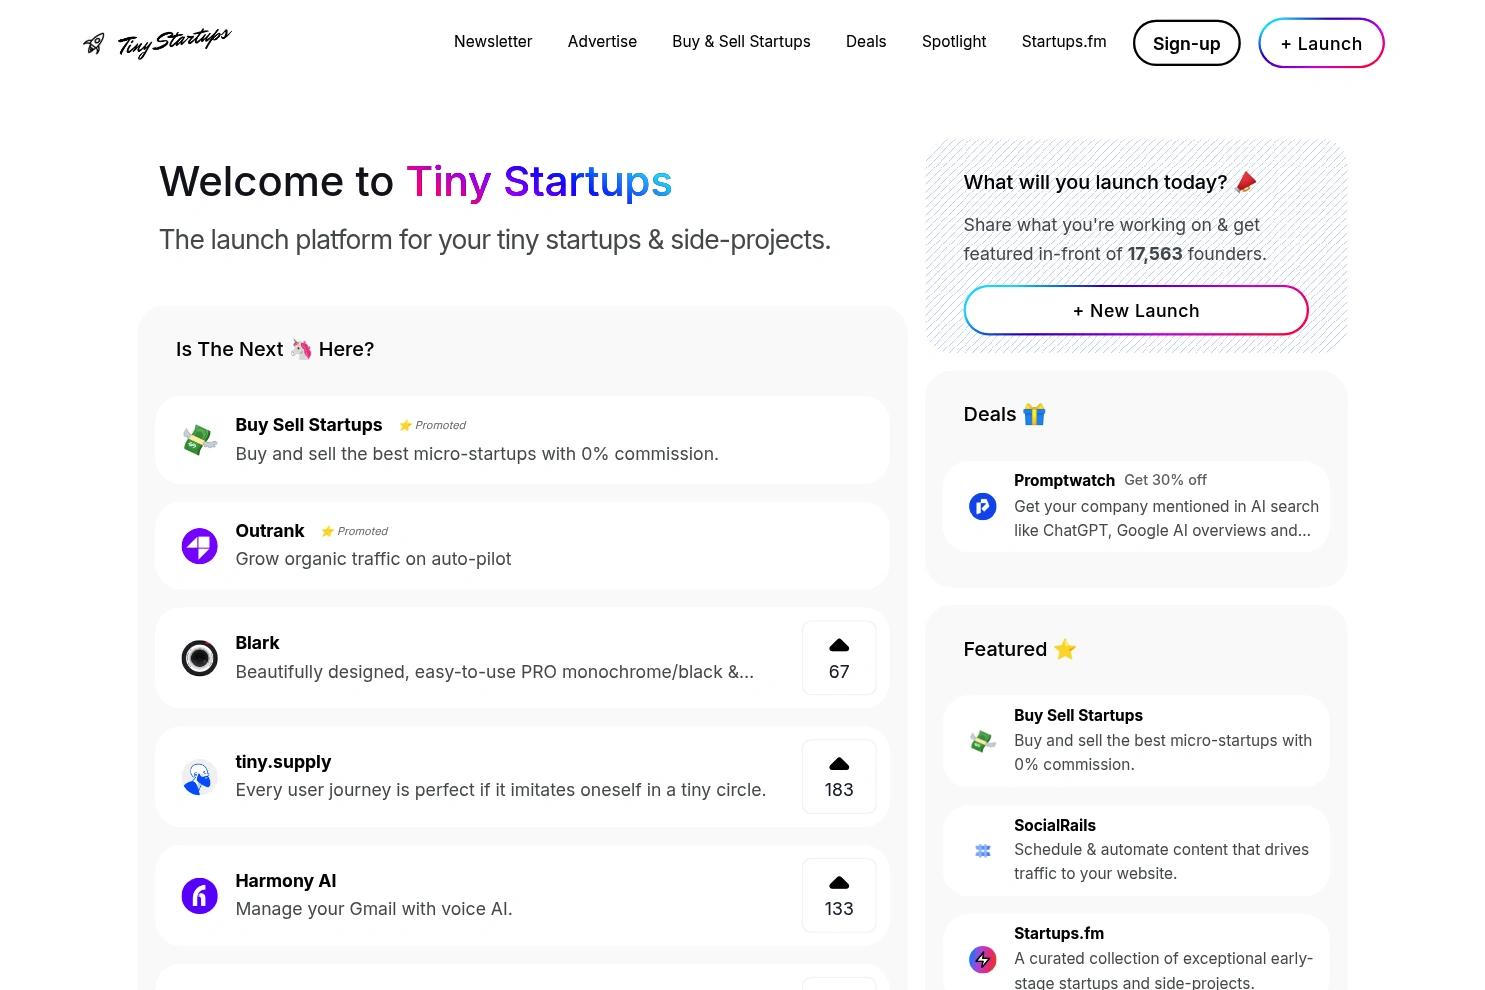Open the tiny.supply launch title
The image size is (1485, 990).
click(283, 762)
